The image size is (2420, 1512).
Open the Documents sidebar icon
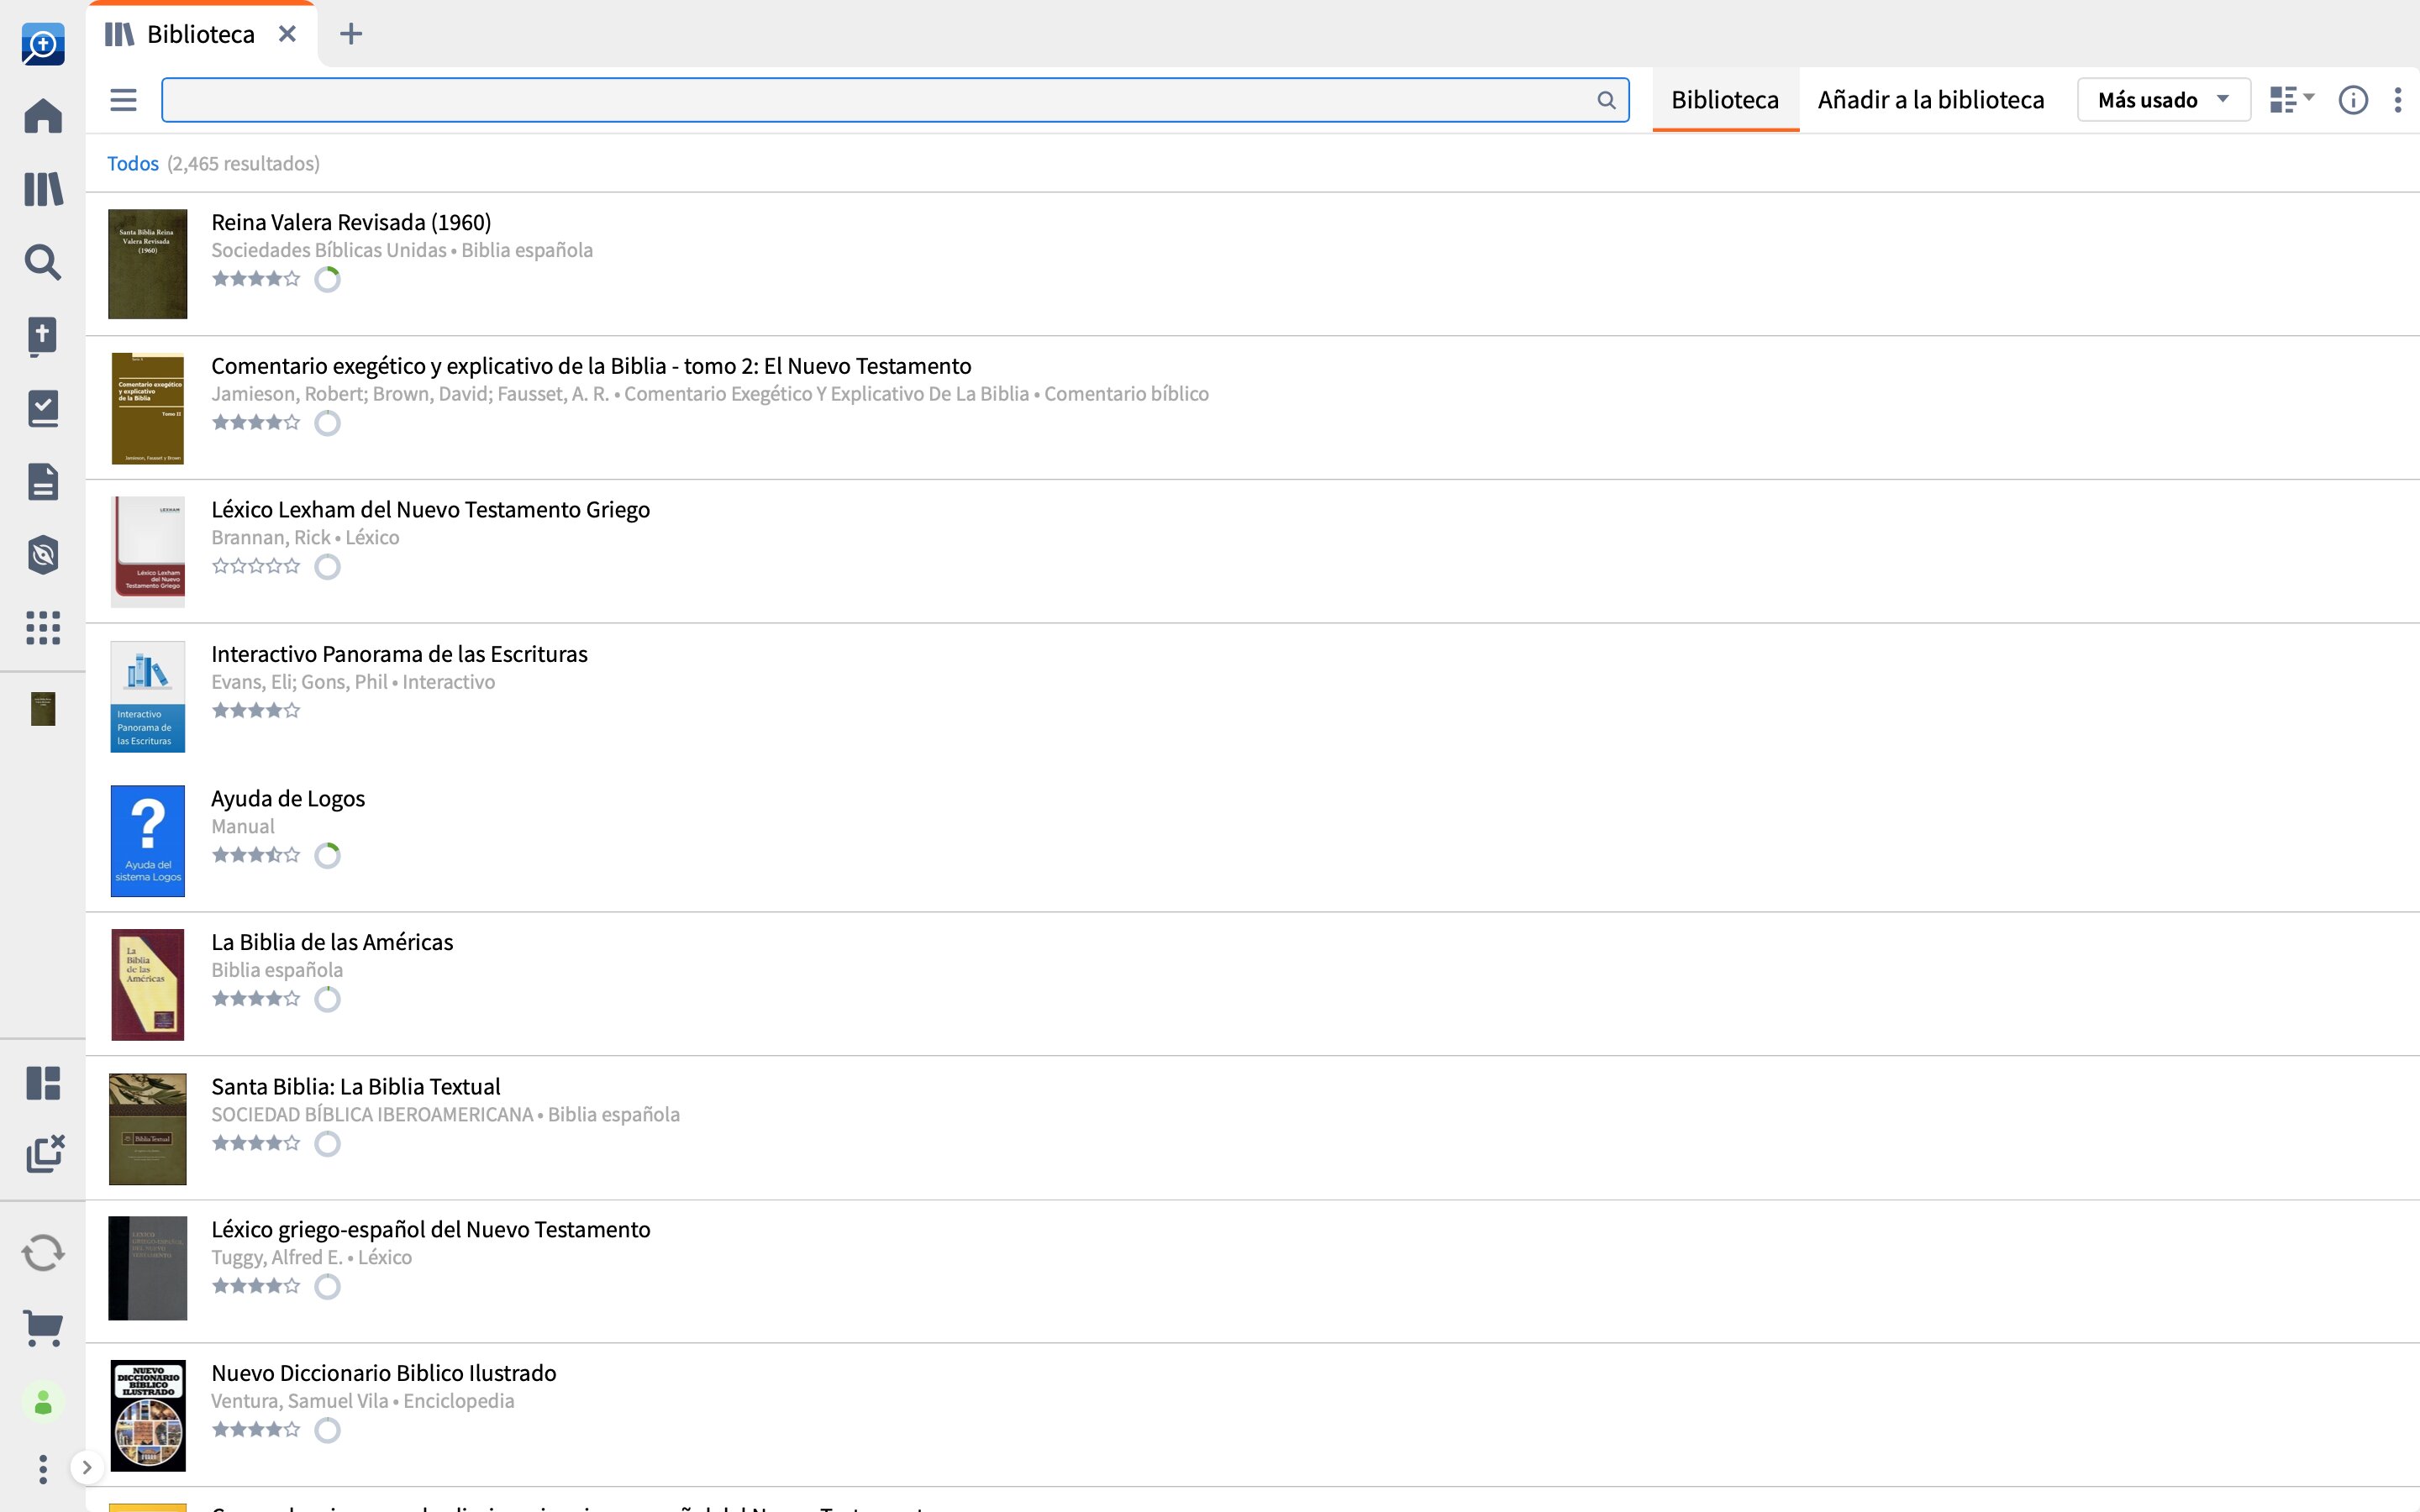click(x=43, y=482)
